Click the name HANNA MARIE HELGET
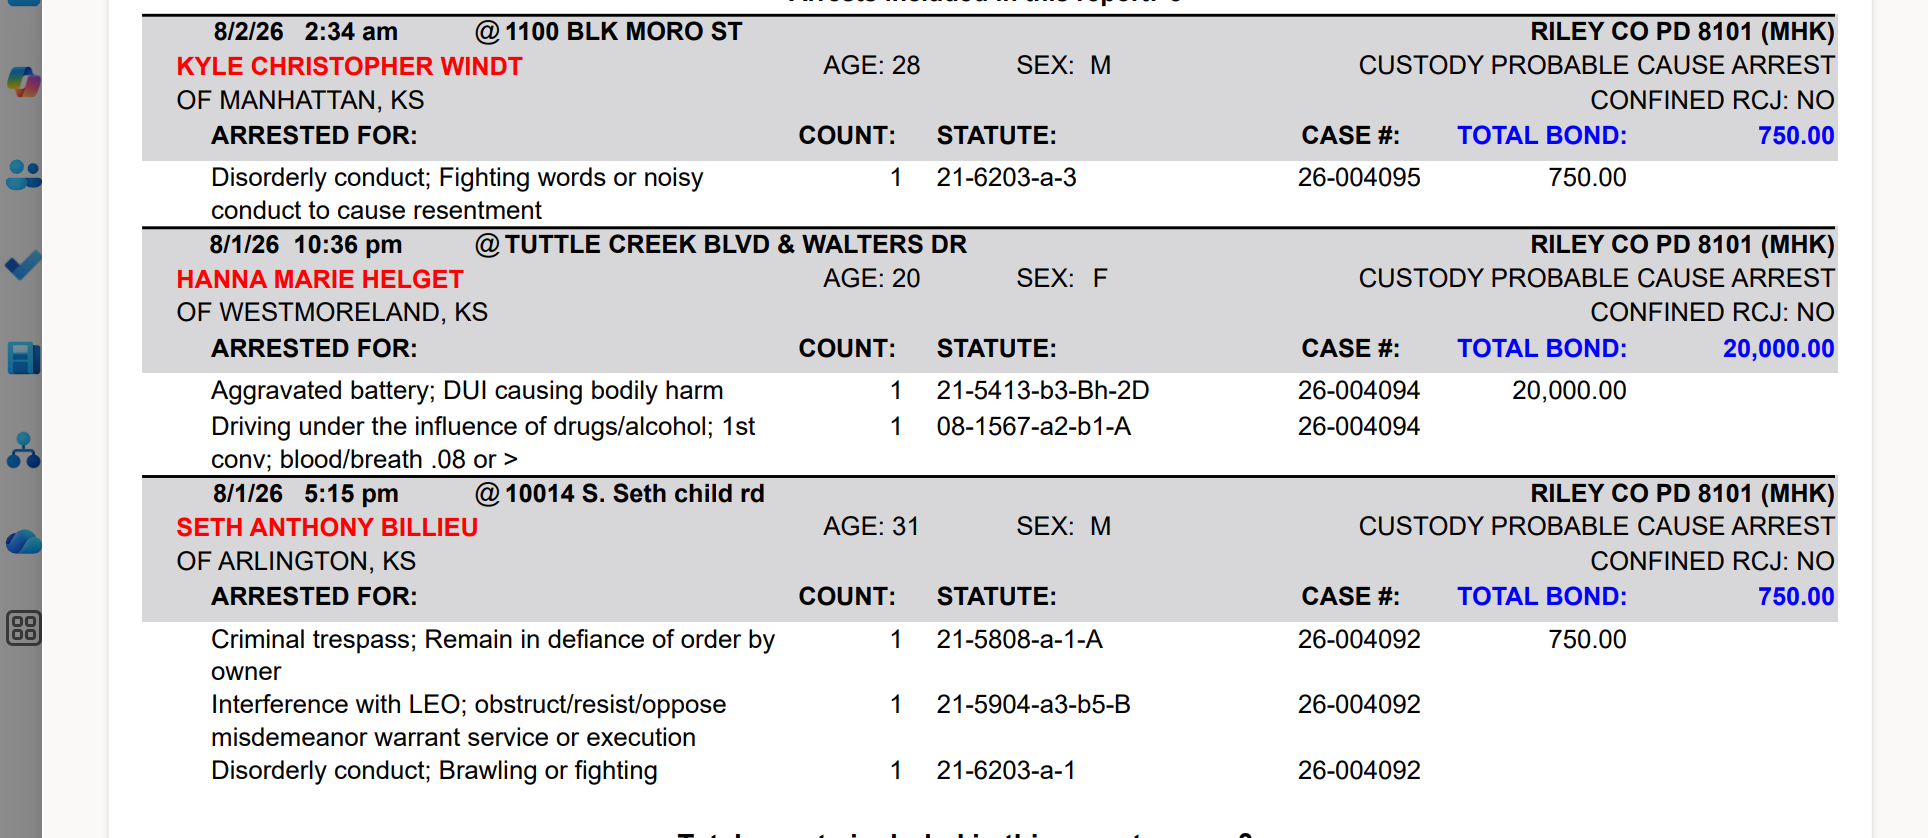1928x838 pixels. click(320, 279)
